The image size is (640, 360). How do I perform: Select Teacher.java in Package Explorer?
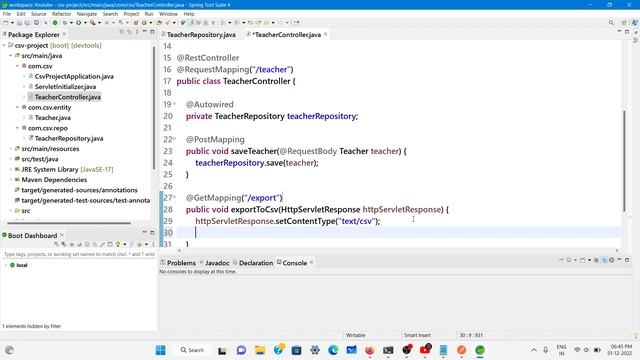pos(52,118)
